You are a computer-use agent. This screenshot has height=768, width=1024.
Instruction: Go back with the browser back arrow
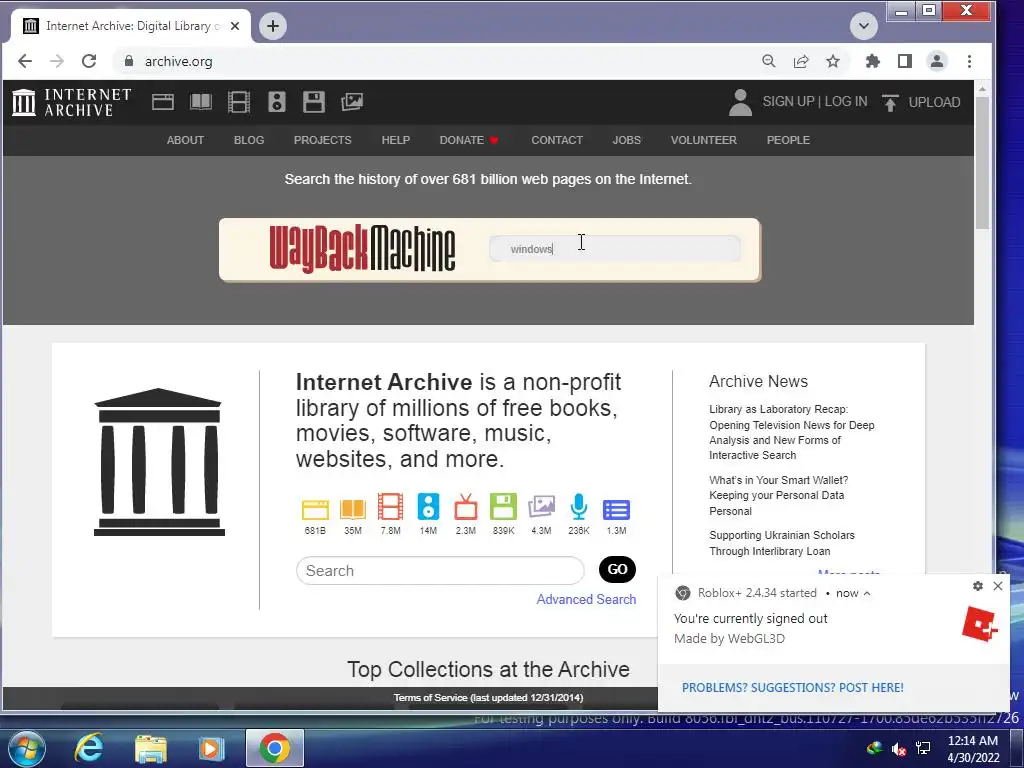point(25,61)
